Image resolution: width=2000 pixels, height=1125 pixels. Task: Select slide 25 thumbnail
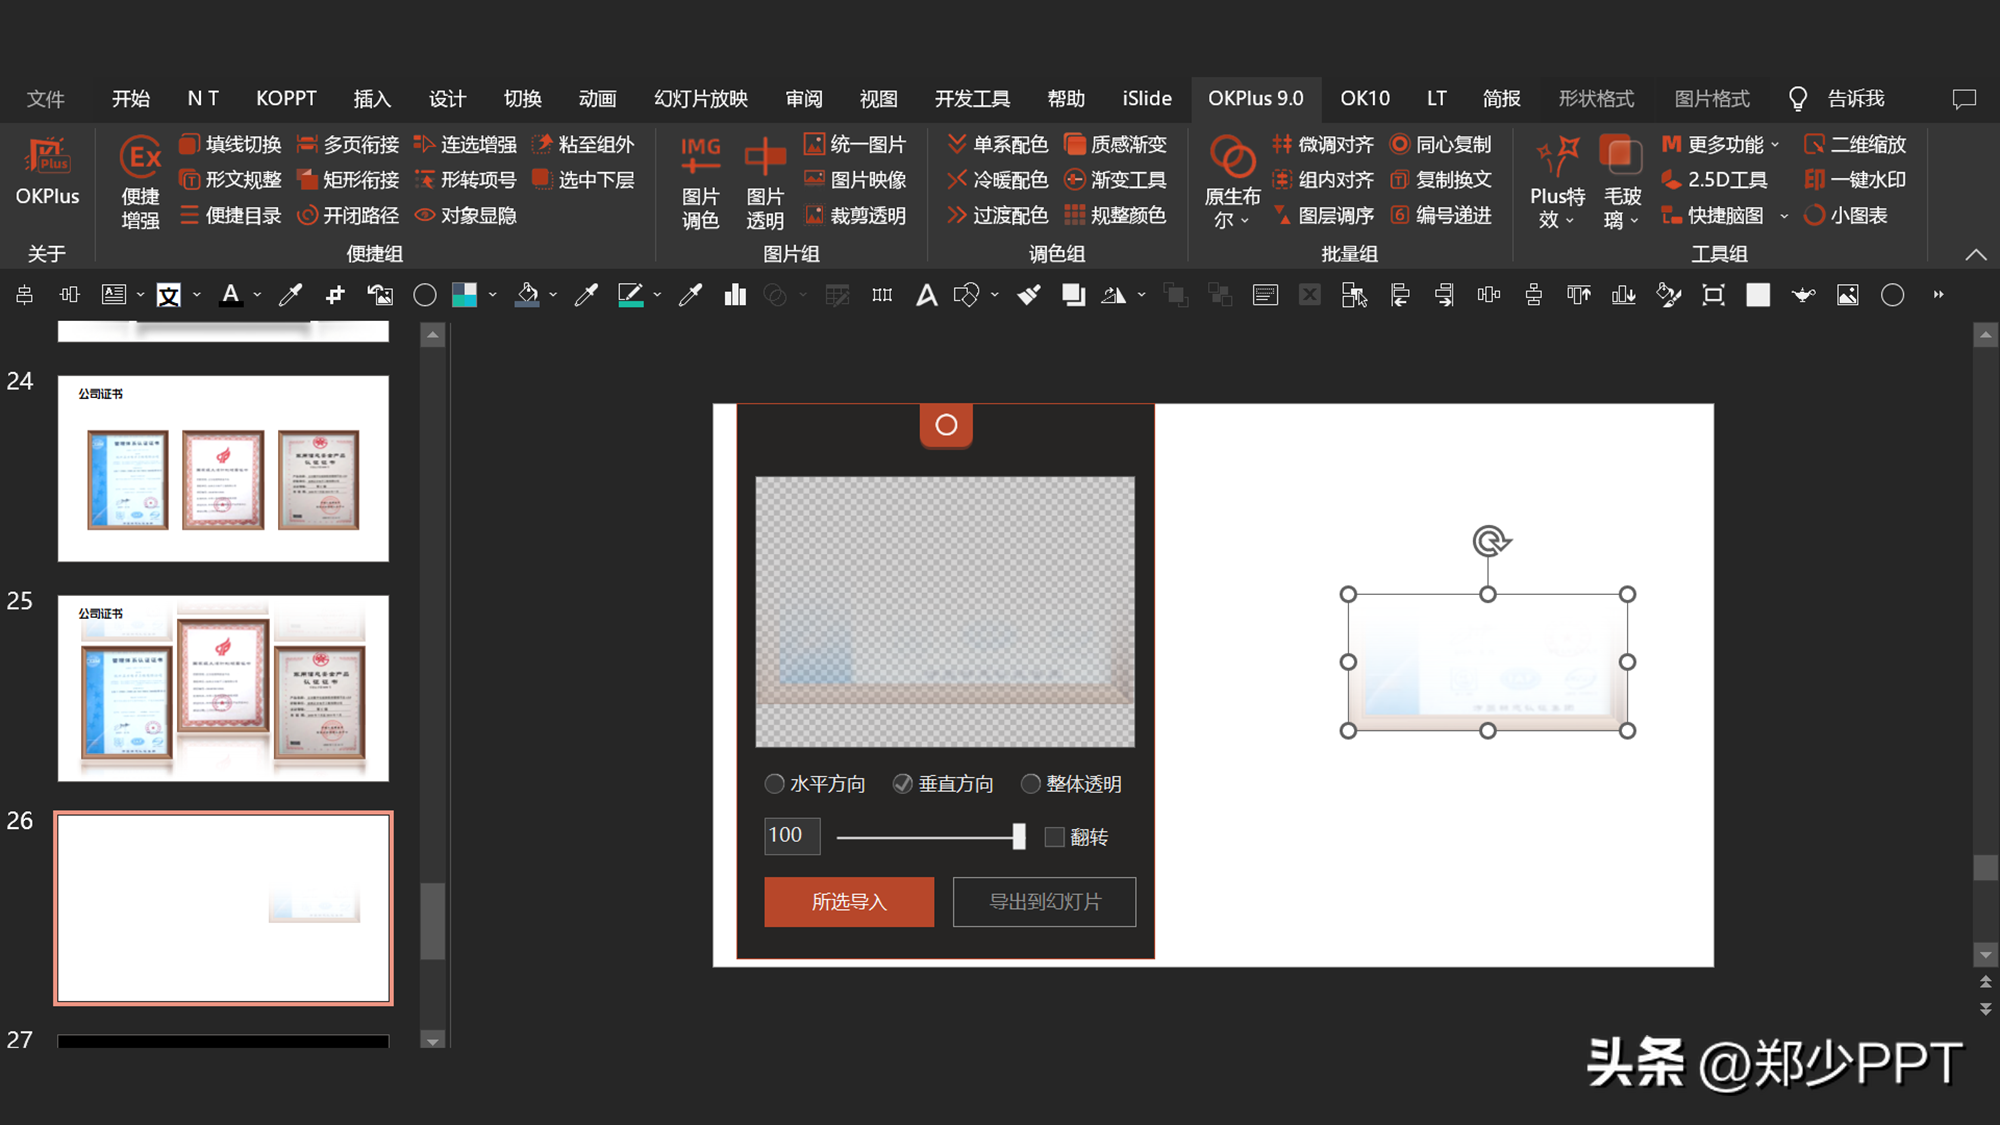click(223, 688)
